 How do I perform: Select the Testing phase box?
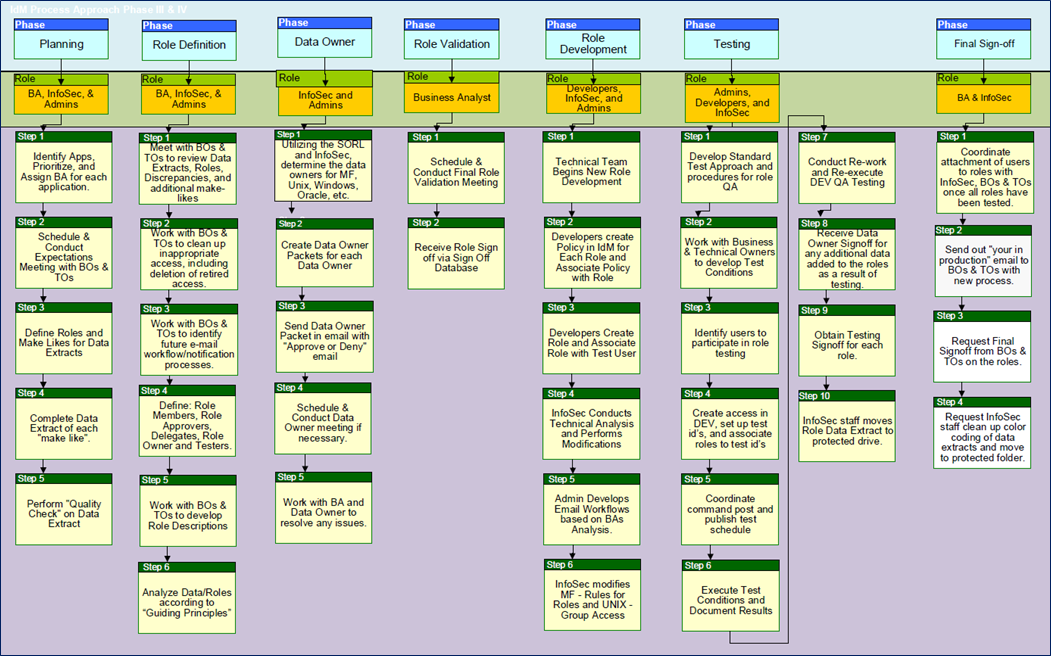(731, 44)
